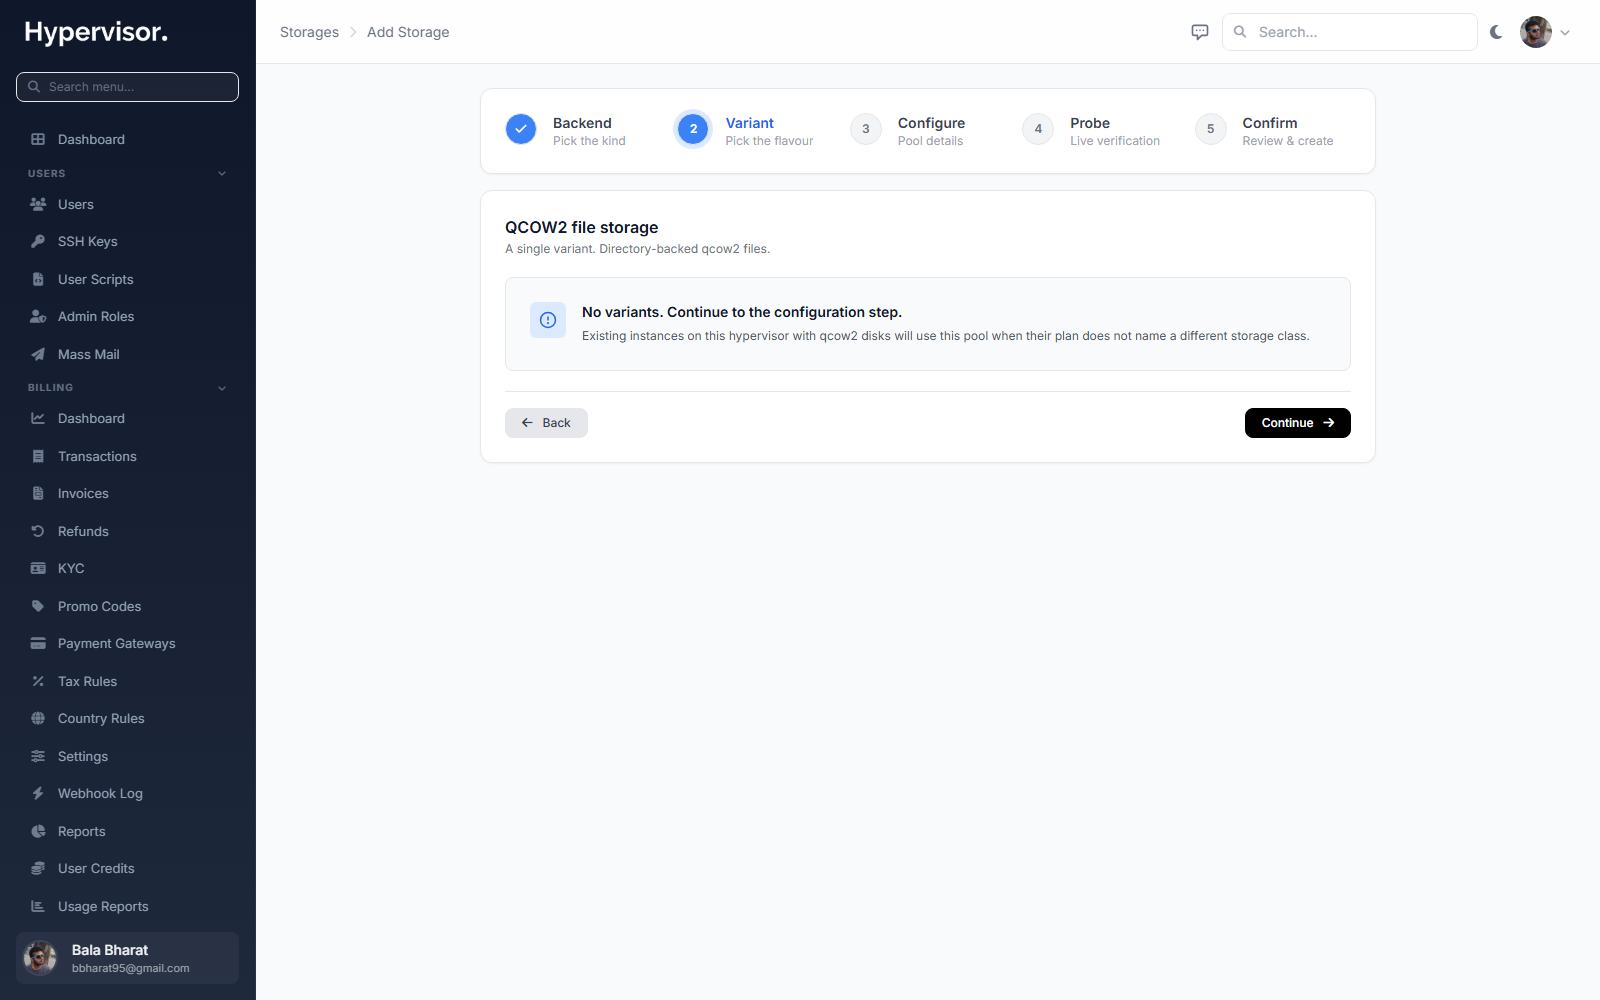Open Storages breadcrumb link
Image resolution: width=1600 pixels, height=1000 pixels.
pos(309,32)
